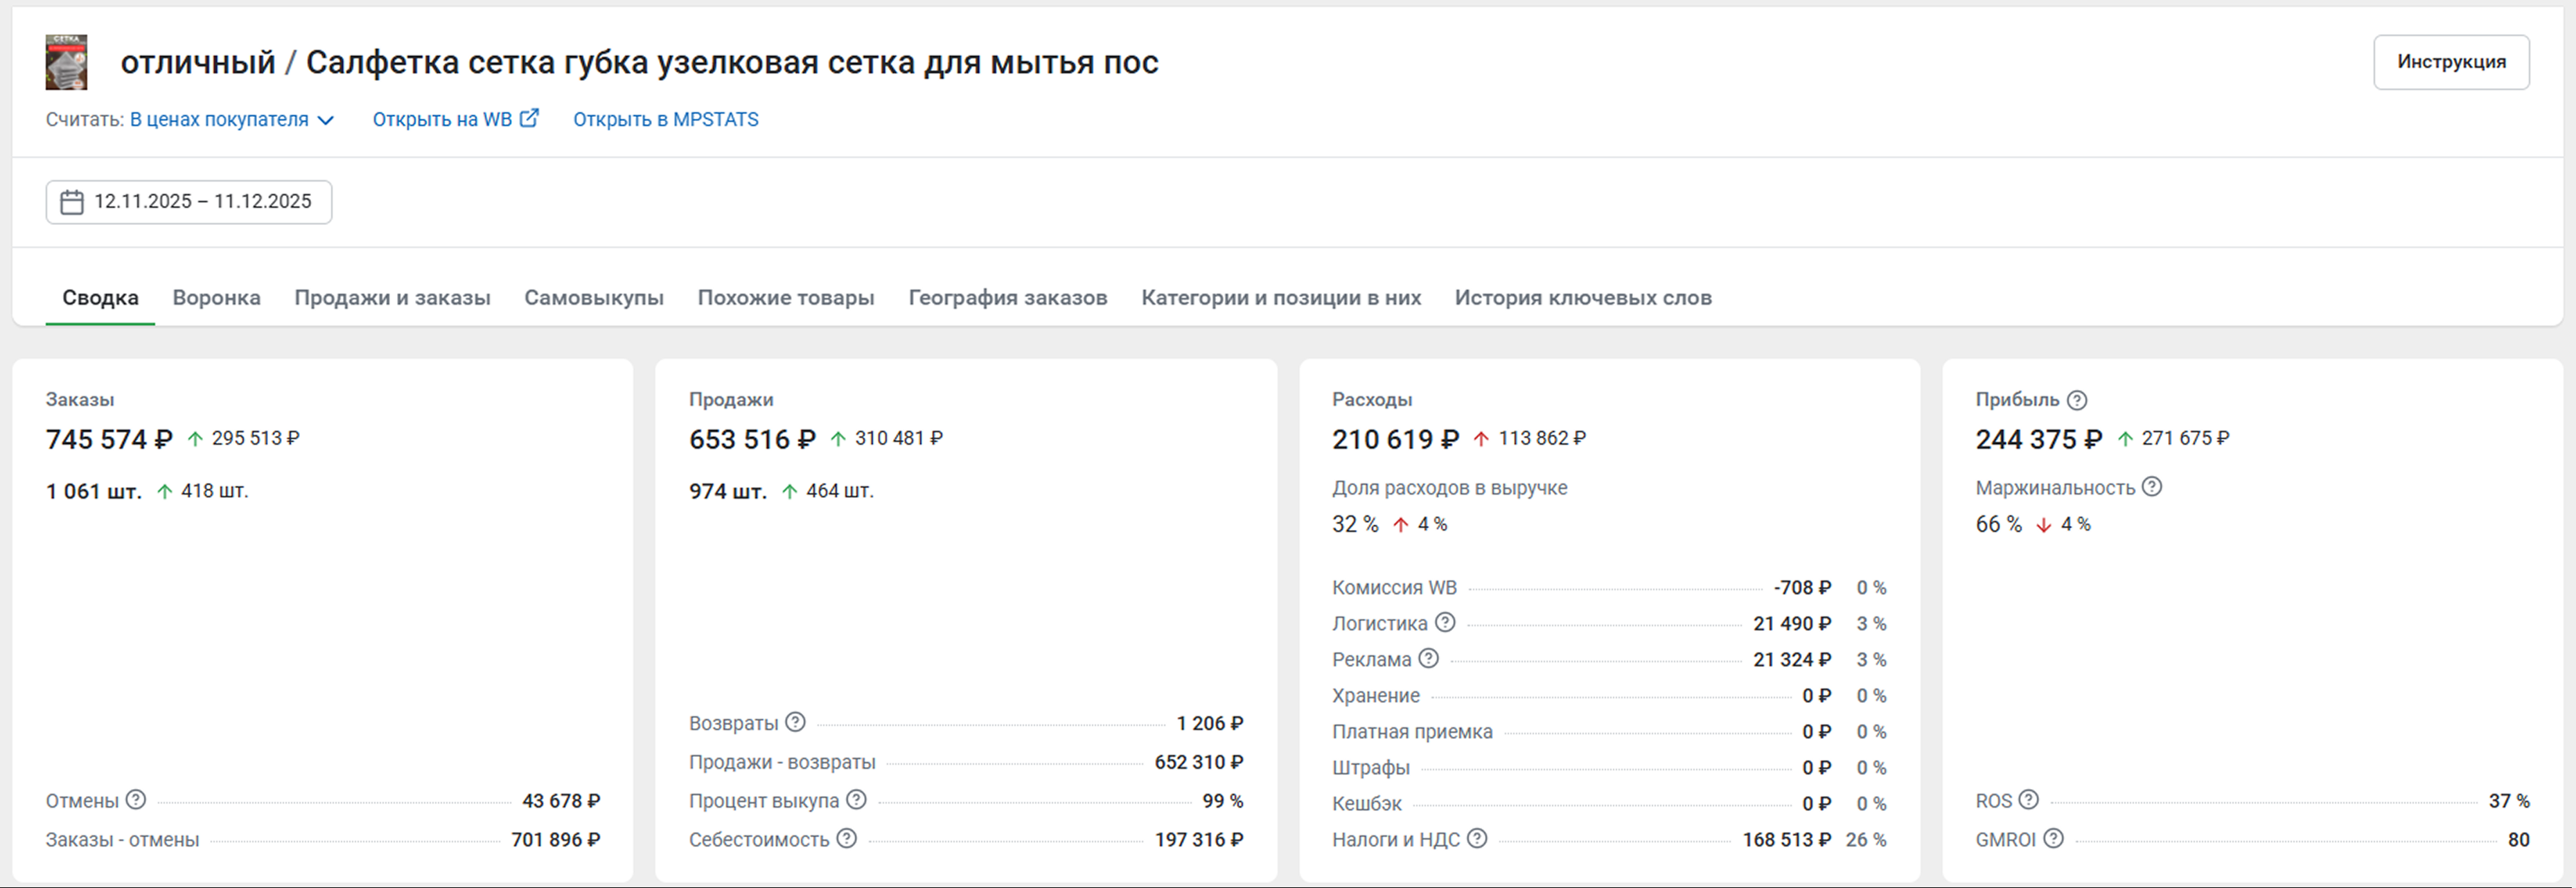Click help icon next to ROS
Viewport: 2576px width, 888px height.
(x=2028, y=800)
